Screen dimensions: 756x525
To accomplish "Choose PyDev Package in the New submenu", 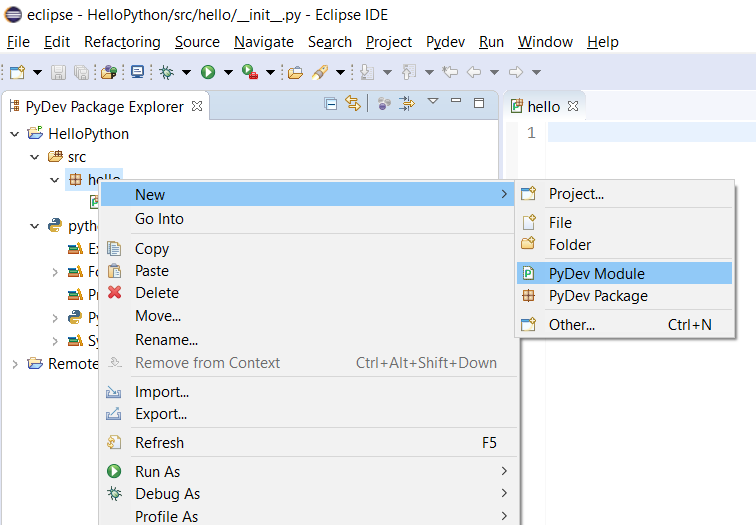I will [625, 296].
